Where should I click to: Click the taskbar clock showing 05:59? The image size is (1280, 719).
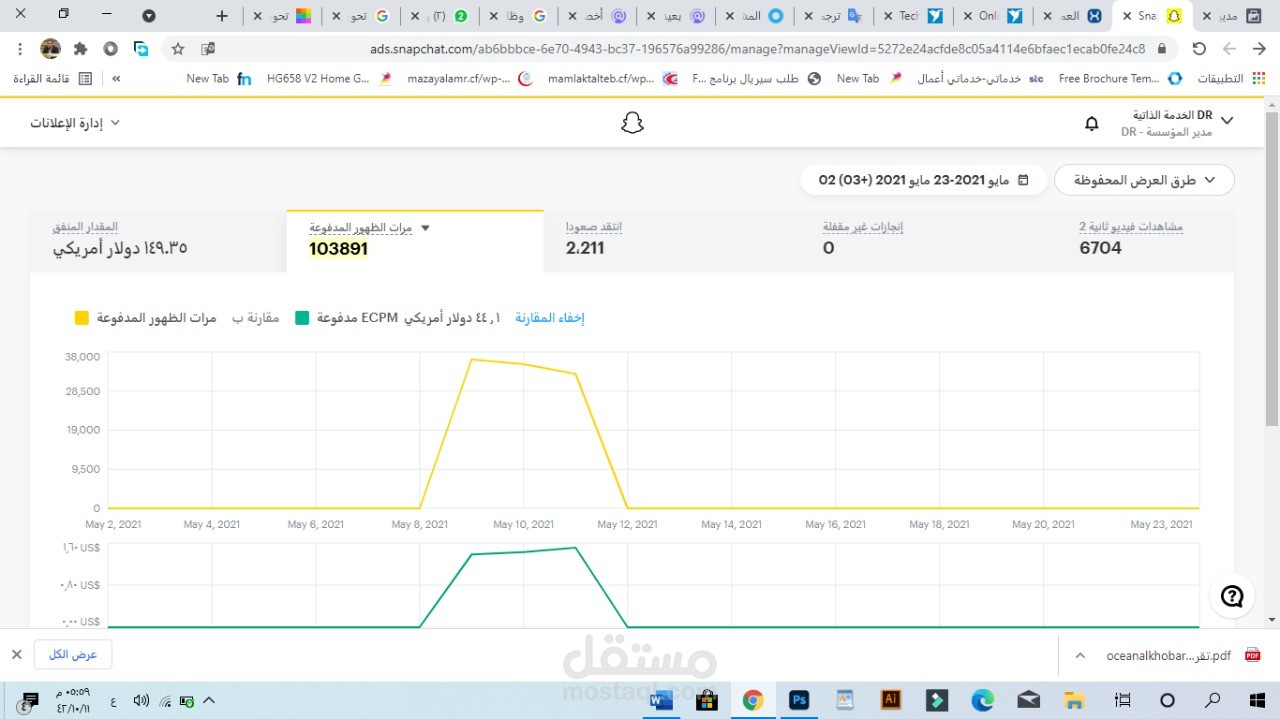(x=73, y=700)
